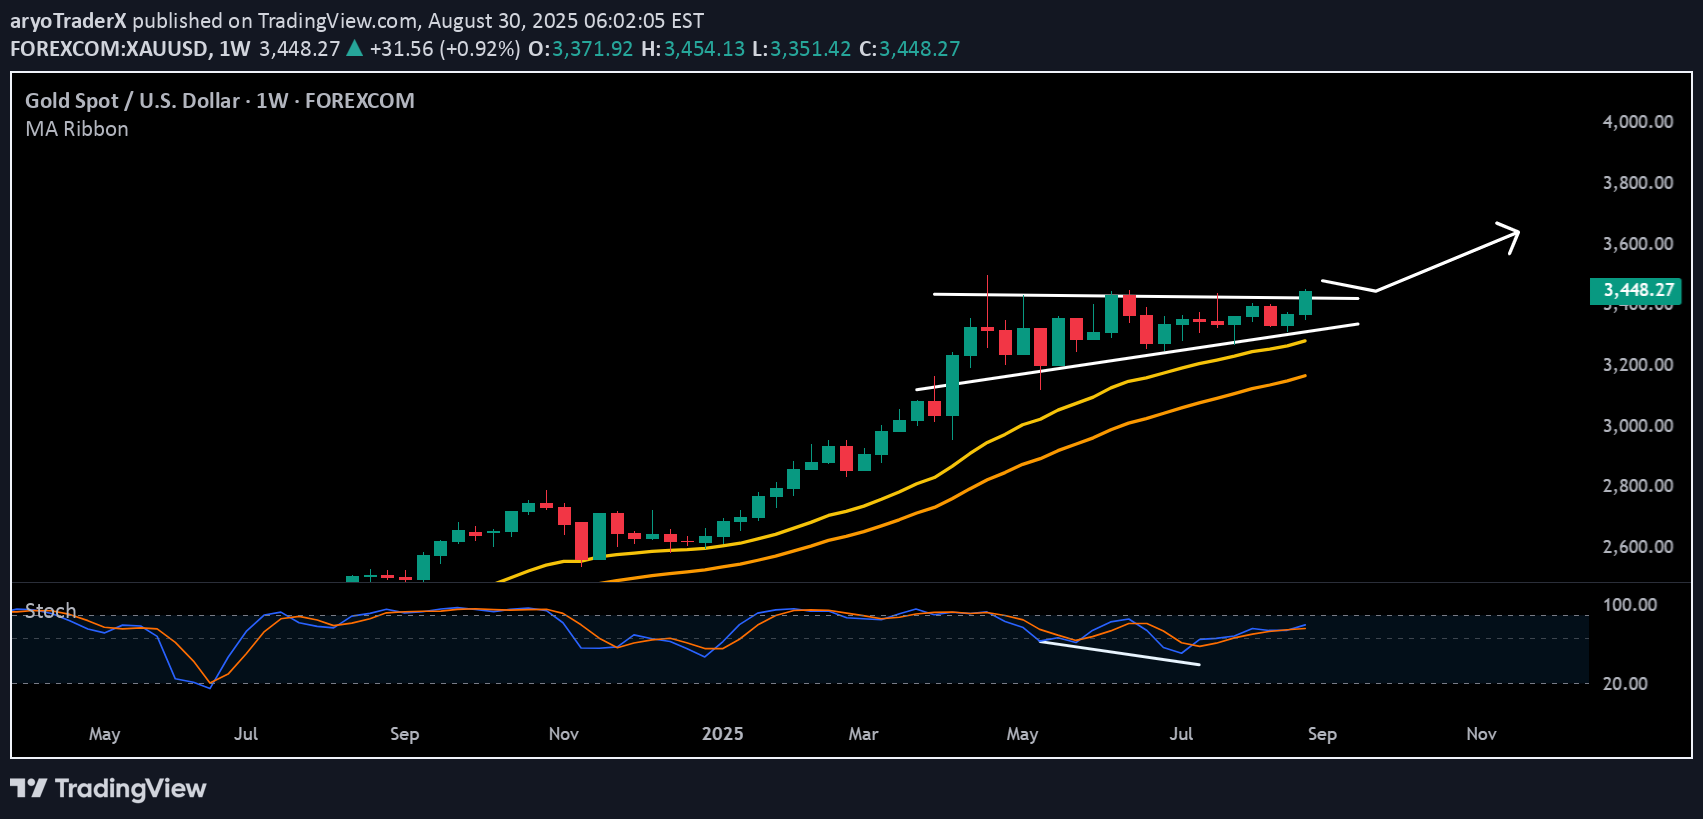Click the Stoch 20.00 scale label
This screenshot has width=1703, height=819.
pos(1625,684)
